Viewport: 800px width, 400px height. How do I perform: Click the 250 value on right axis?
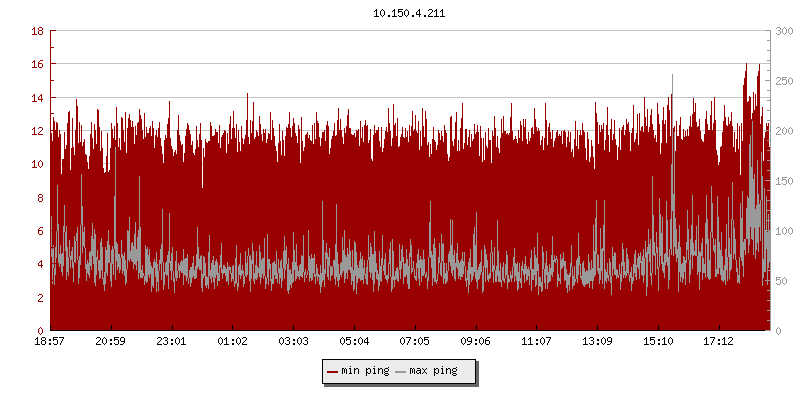point(783,81)
